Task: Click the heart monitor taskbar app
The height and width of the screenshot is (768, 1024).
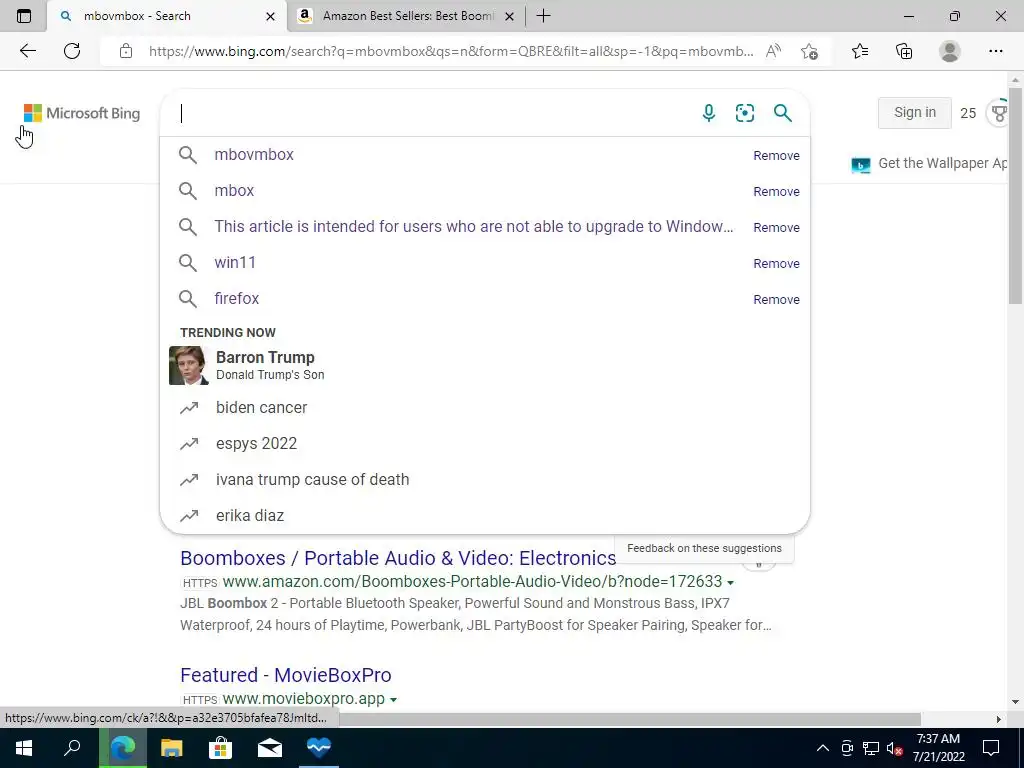Action: point(319,748)
